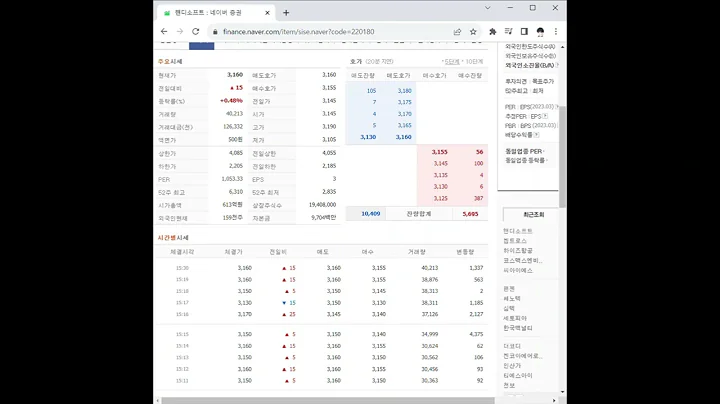
Task: Share this page from the address bar
Action: (x=457, y=32)
